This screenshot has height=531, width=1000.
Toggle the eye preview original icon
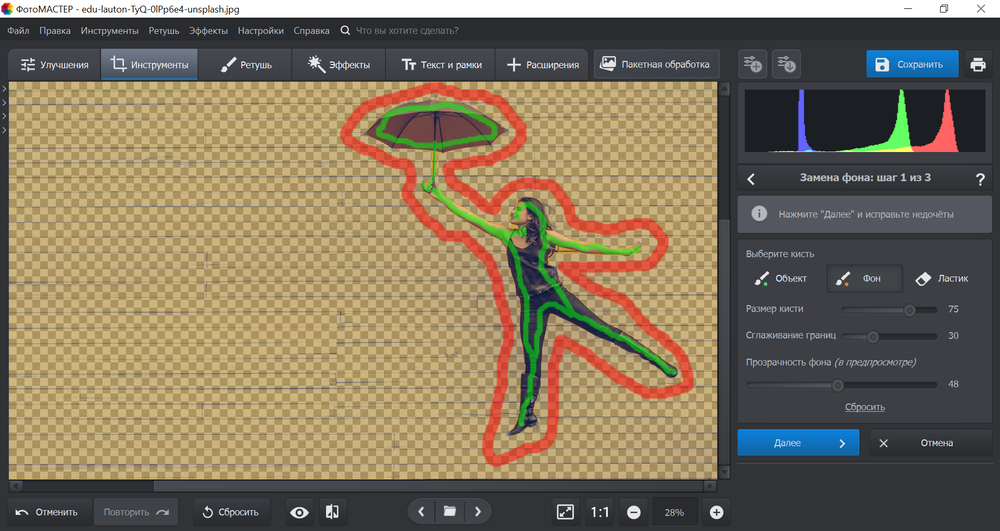tap(299, 512)
